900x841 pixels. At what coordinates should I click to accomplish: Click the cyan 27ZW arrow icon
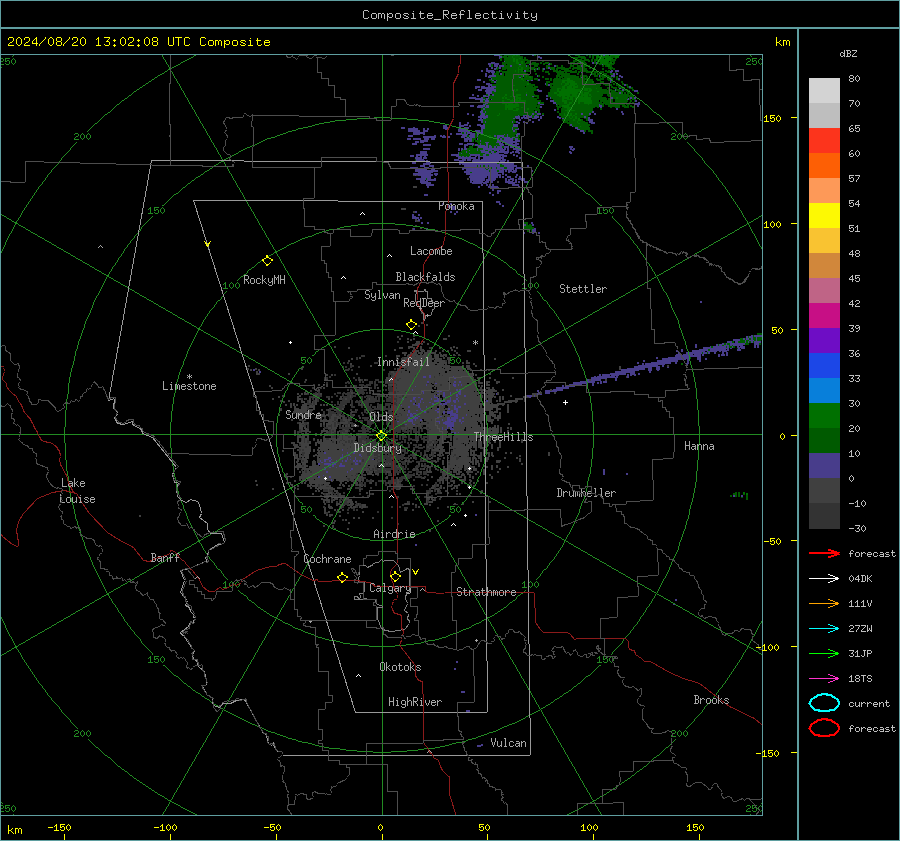(x=824, y=629)
